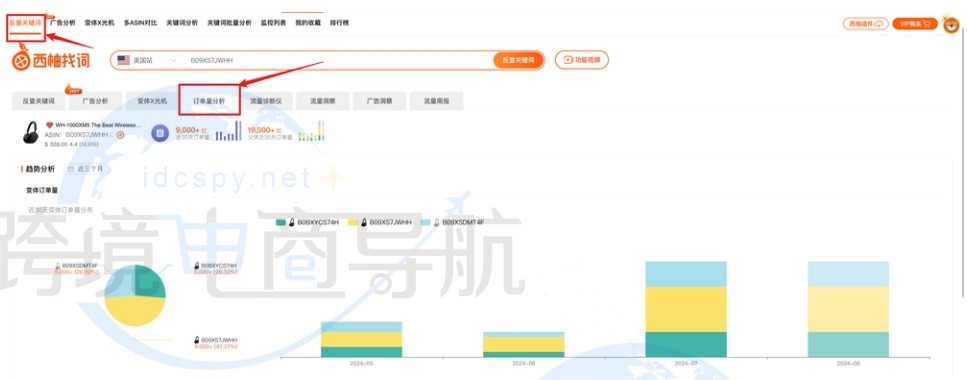Open the WH-1000XM5 product title link
Viewport: 967px width, 380px height.
point(98,125)
